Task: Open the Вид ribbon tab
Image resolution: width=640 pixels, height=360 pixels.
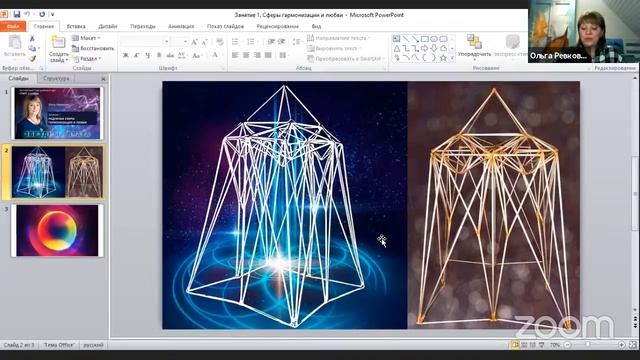Action: [x=316, y=26]
